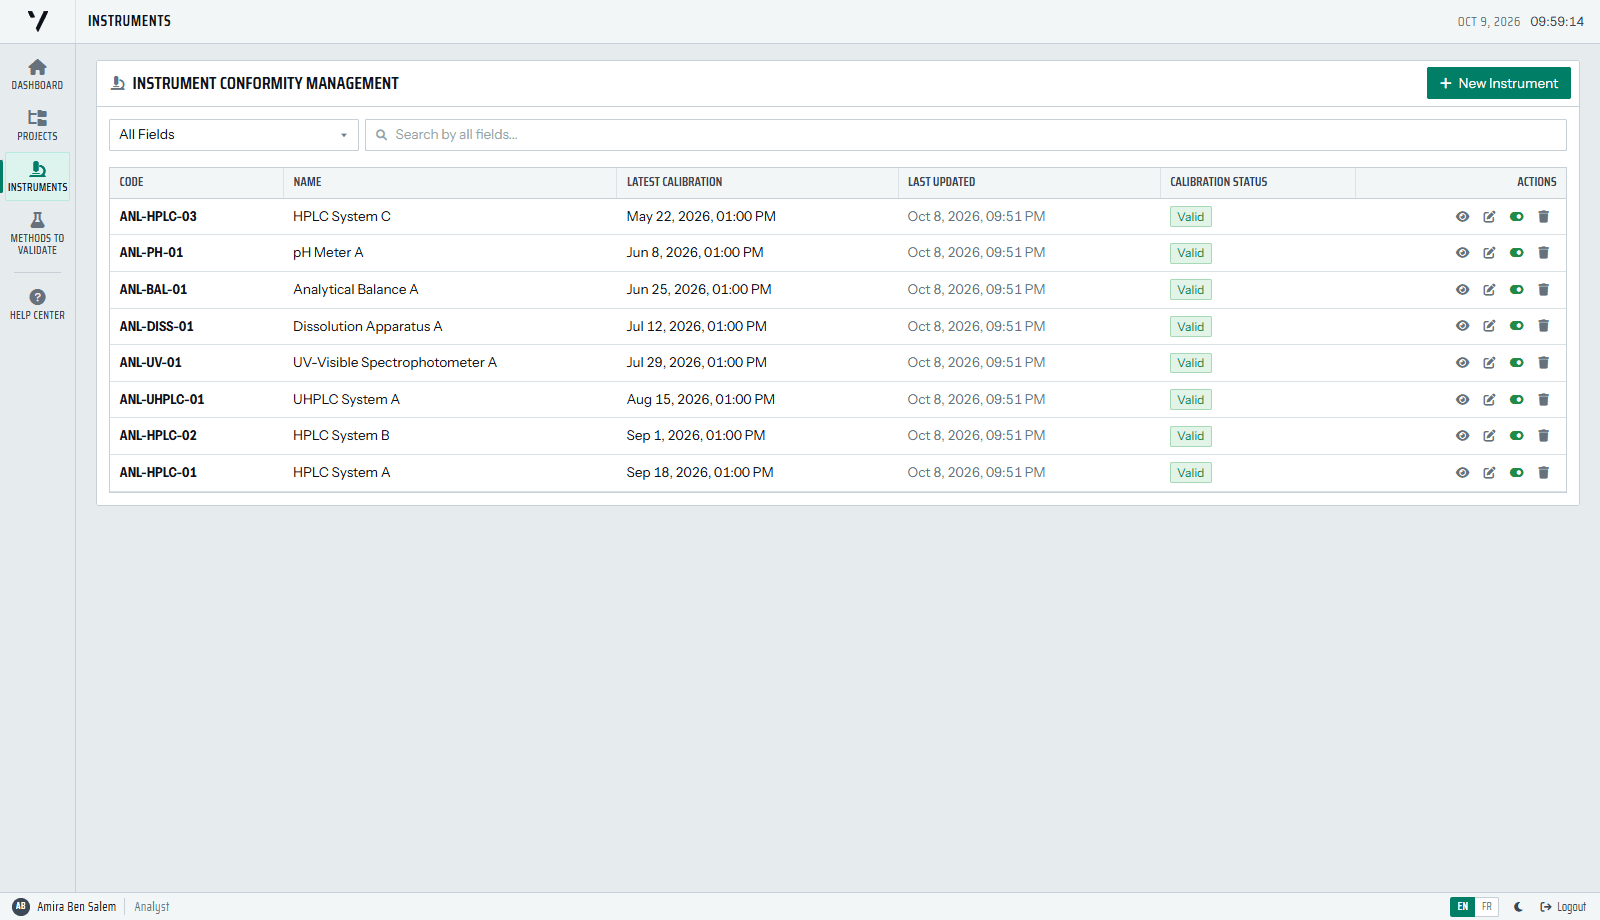This screenshot has height=920, width=1600.
Task: Switch language to FR
Action: [x=1487, y=907]
